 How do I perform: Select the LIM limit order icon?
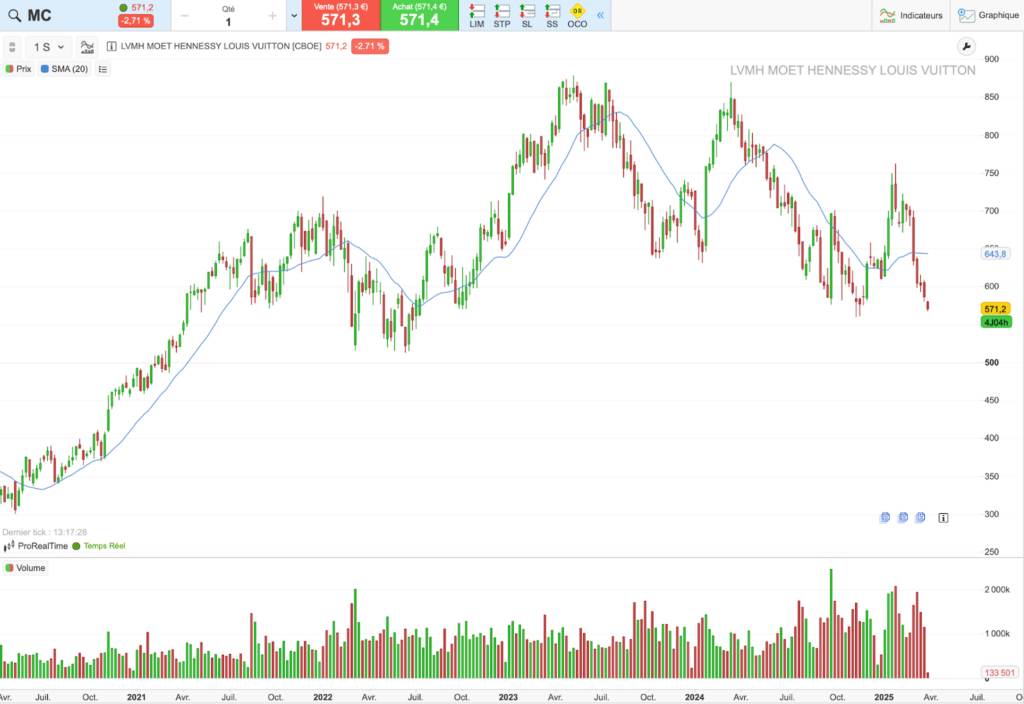coord(477,16)
